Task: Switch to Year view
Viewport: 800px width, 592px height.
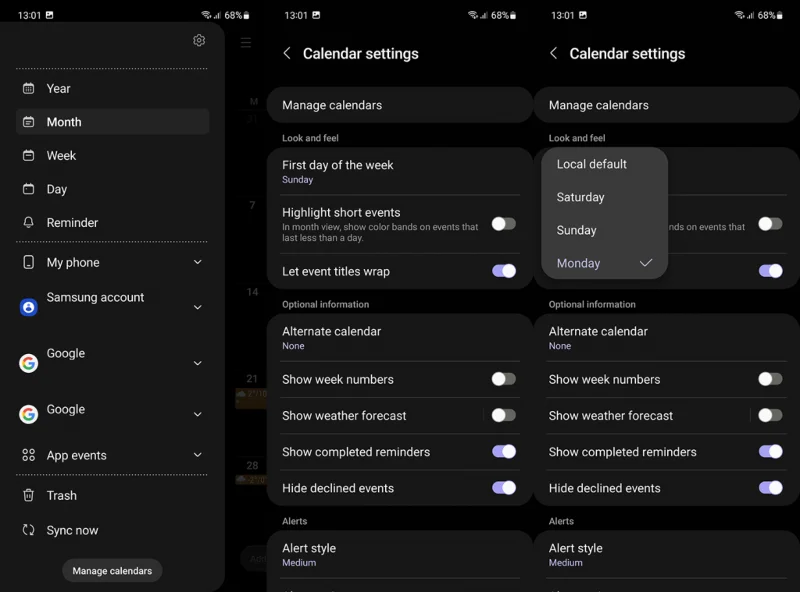Action: pos(112,88)
